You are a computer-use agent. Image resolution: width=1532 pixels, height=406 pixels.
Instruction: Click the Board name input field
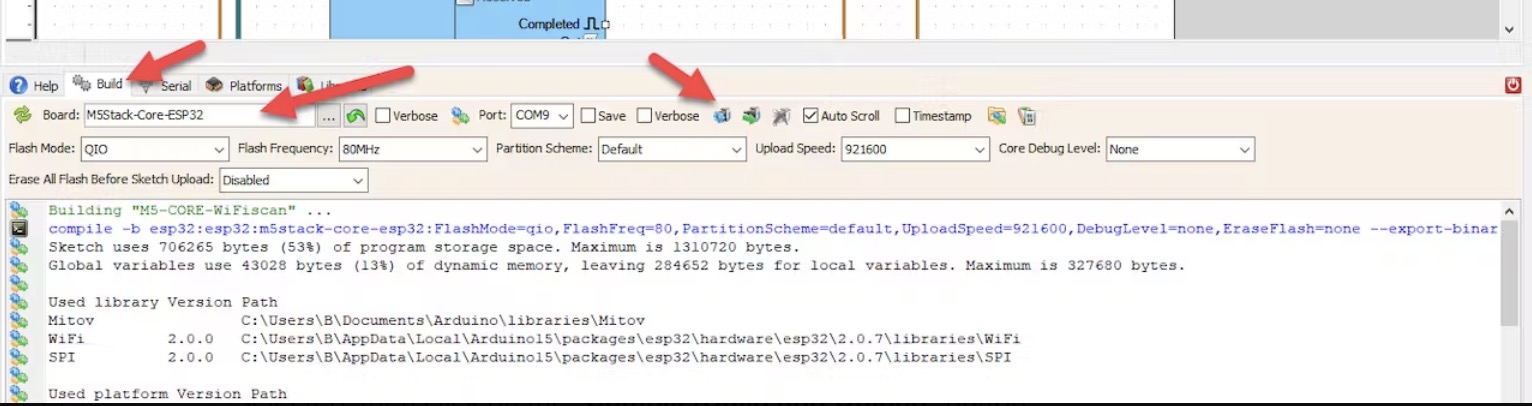coord(198,116)
